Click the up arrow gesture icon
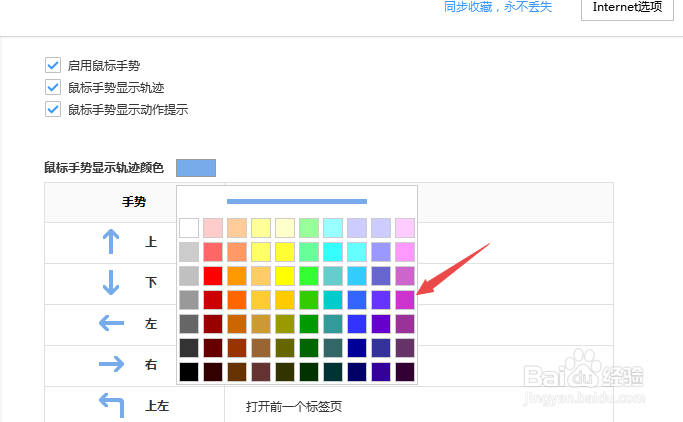683x422 pixels. pyautogui.click(x=111, y=242)
